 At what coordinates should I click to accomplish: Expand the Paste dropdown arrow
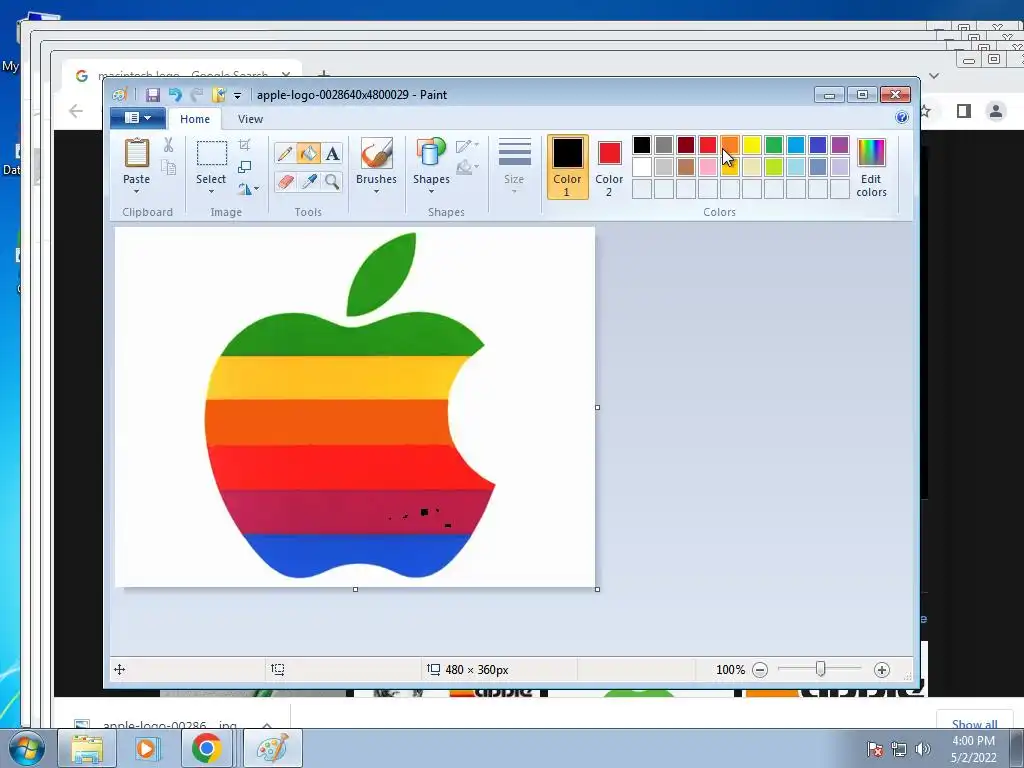point(136,191)
